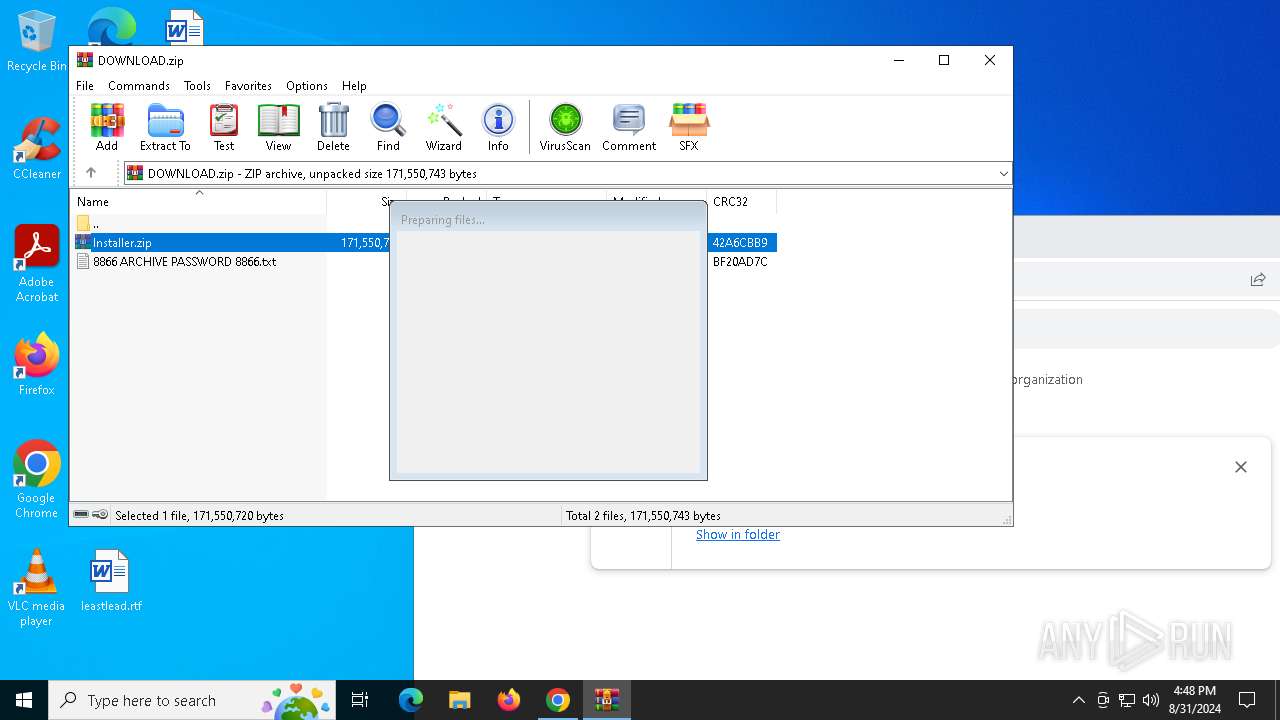Image resolution: width=1280 pixels, height=720 pixels.
Task: Open leastlead.rtf desktop file
Action: click(x=111, y=580)
